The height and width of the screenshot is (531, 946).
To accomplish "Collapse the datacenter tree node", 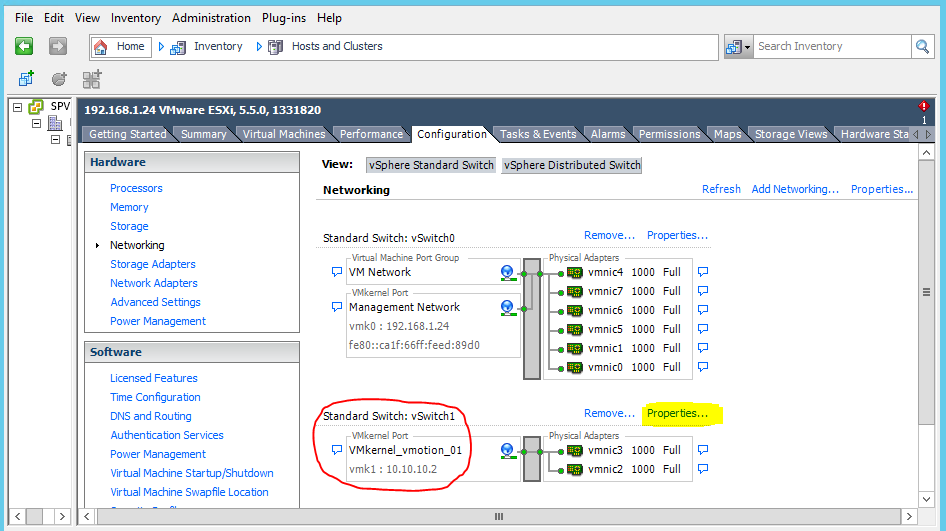I will click(x=36, y=123).
